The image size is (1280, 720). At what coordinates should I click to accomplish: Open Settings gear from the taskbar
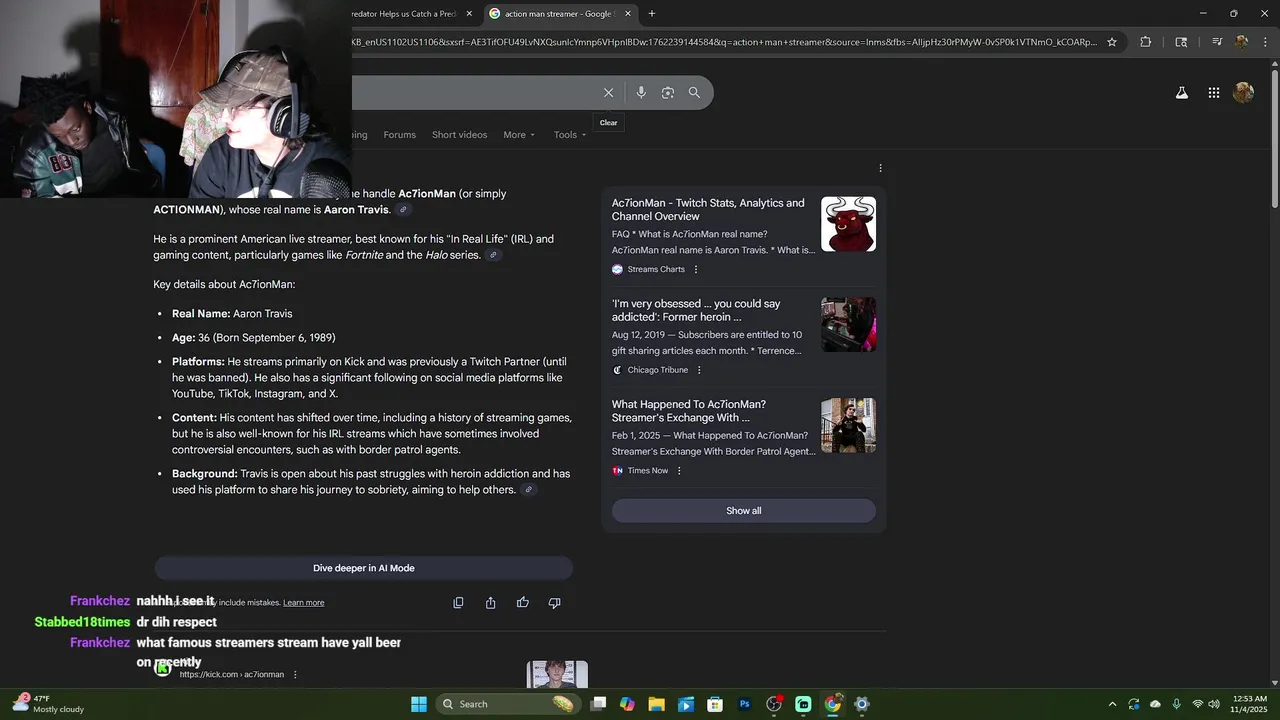point(862,704)
